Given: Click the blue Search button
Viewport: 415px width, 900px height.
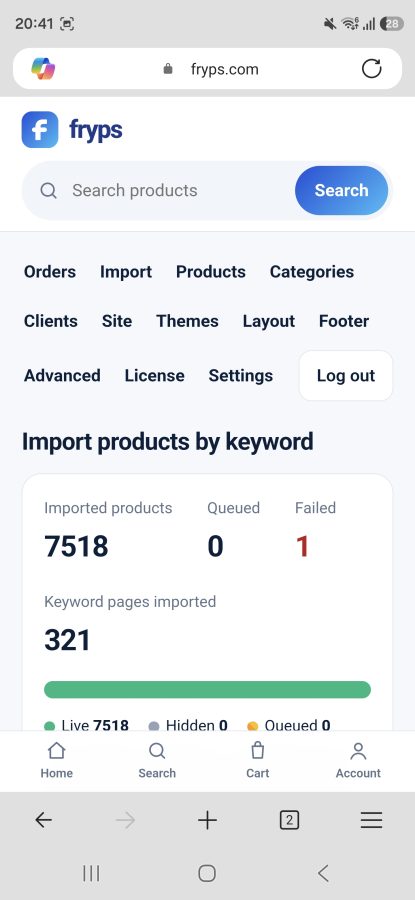Looking at the screenshot, I should pyautogui.click(x=342, y=191).
